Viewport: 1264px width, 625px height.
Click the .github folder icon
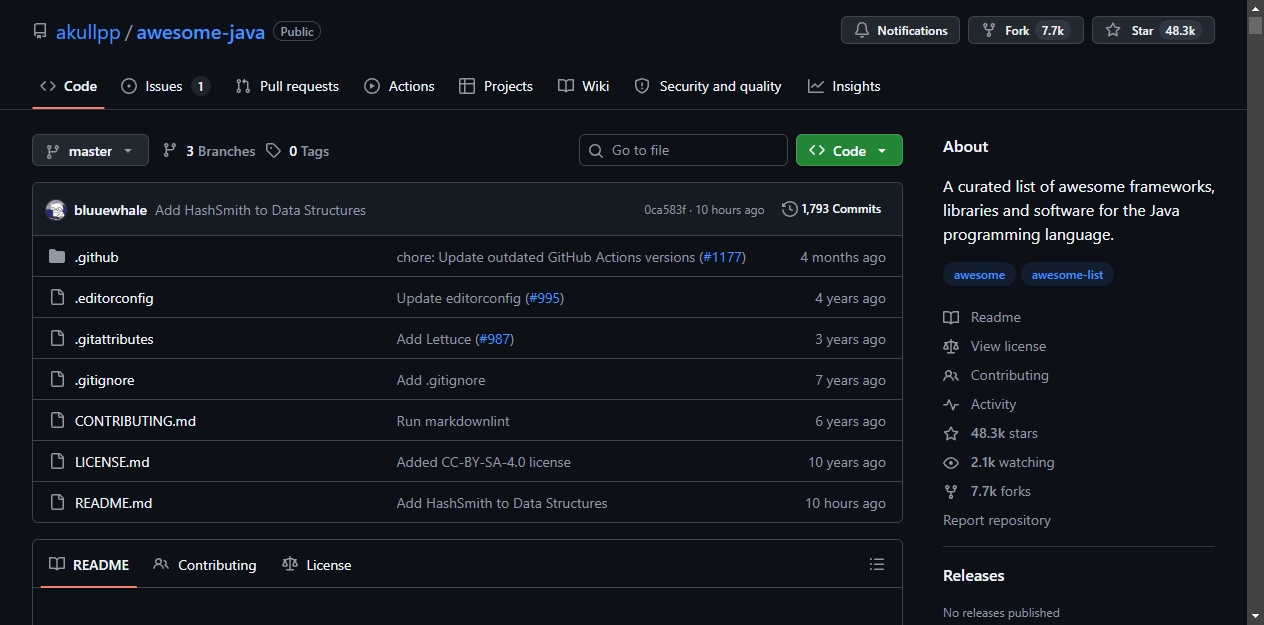tap(57, 257)
